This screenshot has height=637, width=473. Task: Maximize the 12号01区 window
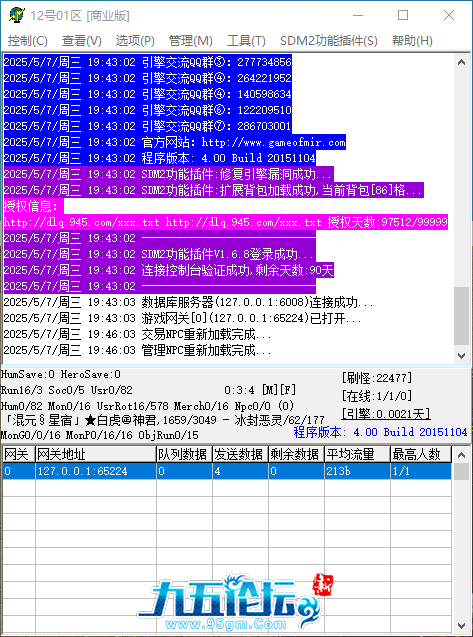(403, 15)
